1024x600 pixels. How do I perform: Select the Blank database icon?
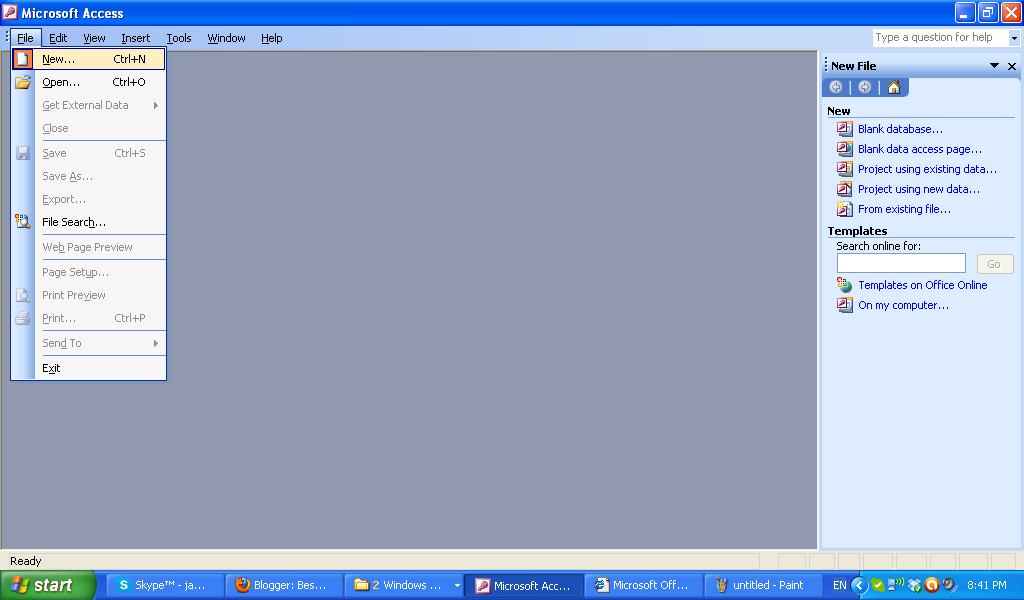(x=845, y=129)
